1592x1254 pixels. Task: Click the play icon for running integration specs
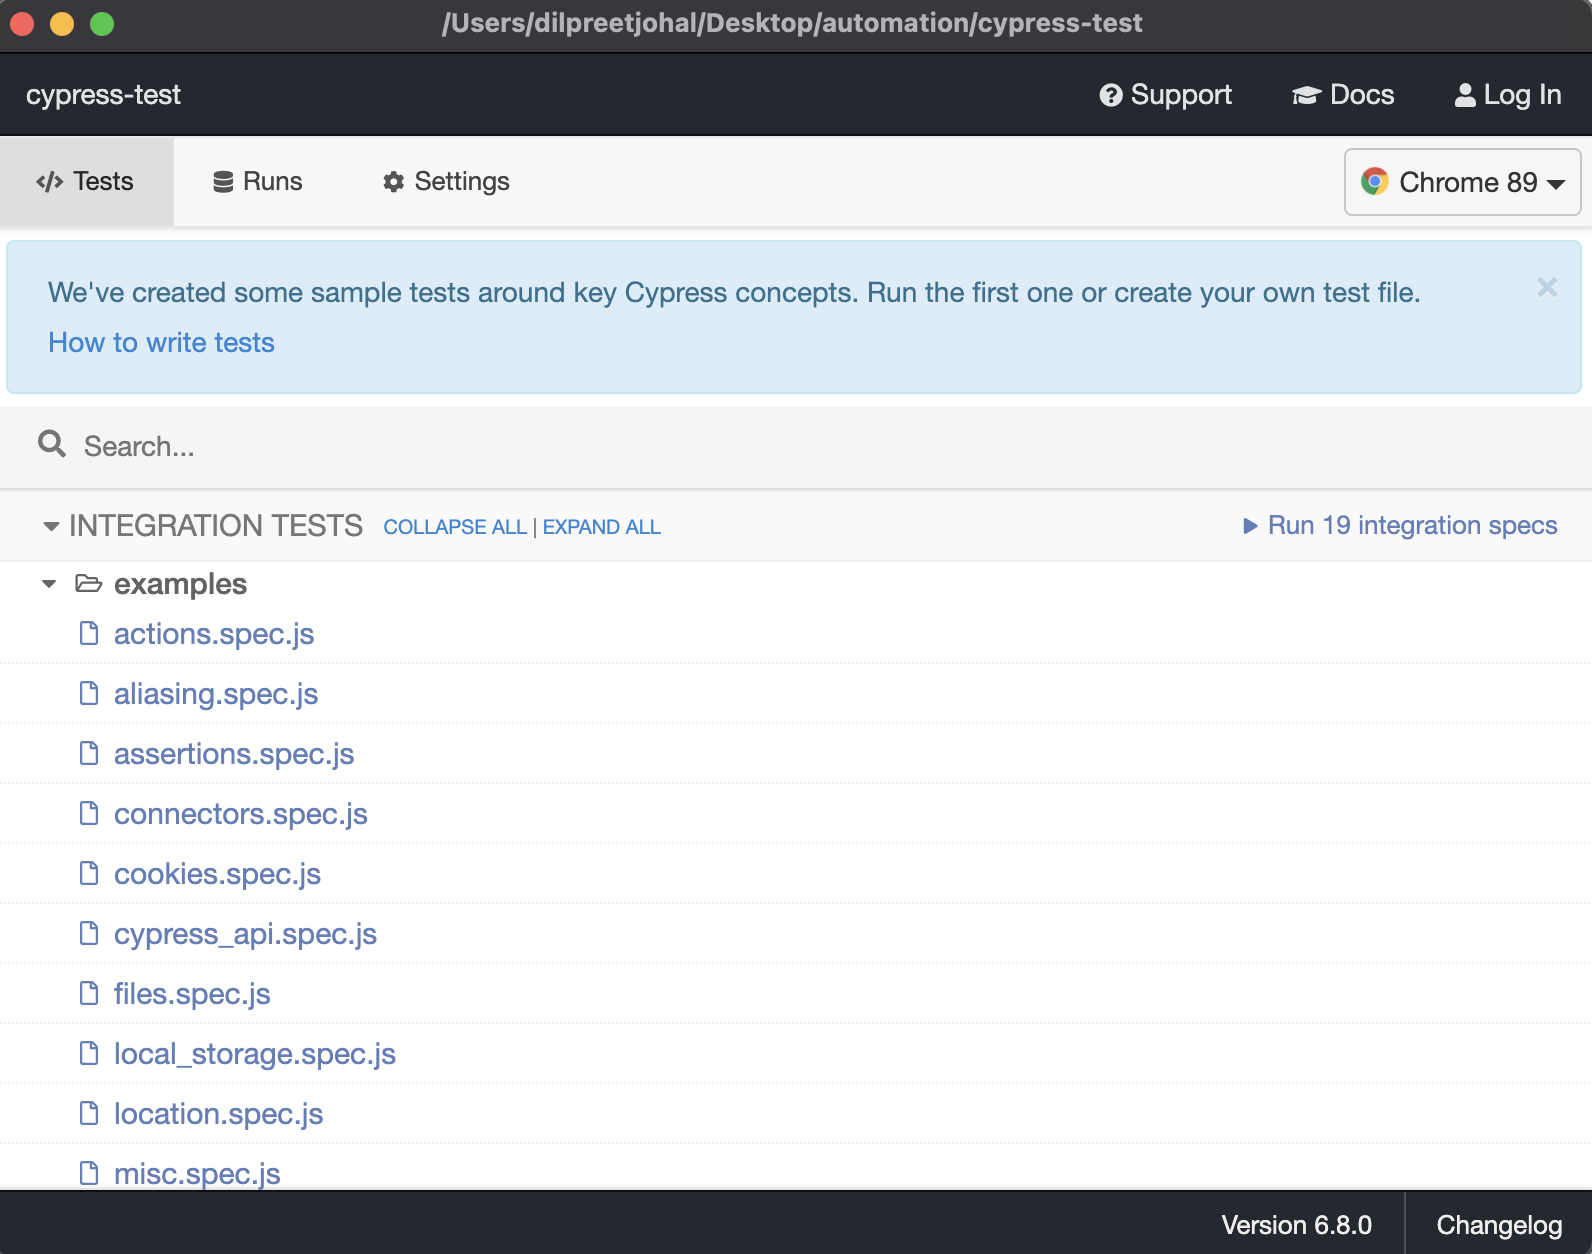tap(1250, 526)
